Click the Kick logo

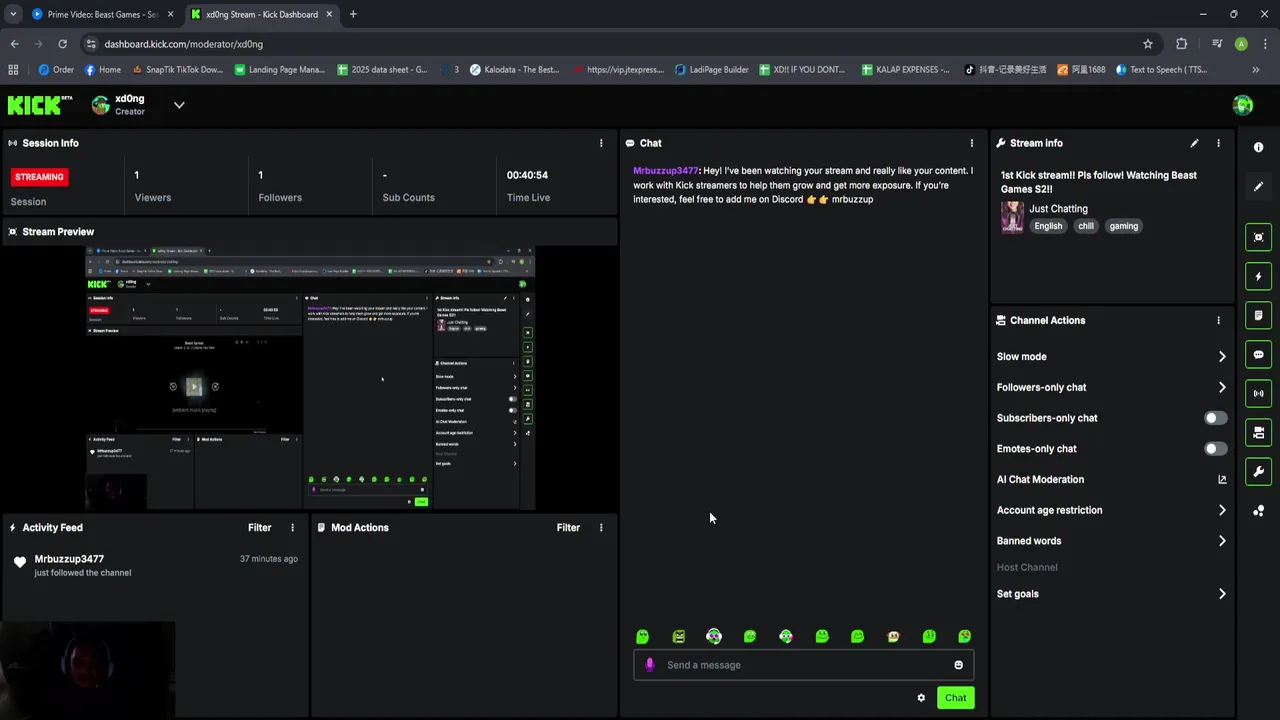point(40,105)
